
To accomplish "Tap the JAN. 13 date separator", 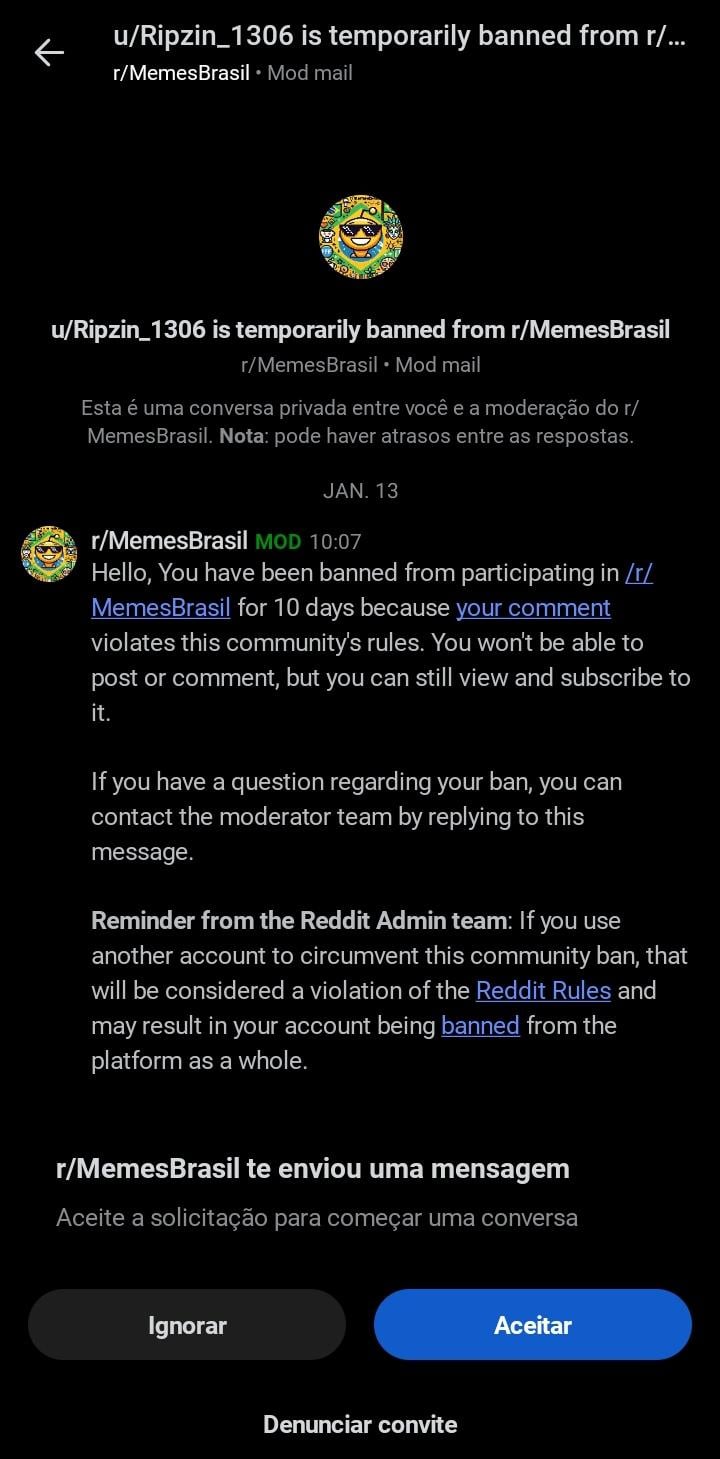I will click(360, 490).
